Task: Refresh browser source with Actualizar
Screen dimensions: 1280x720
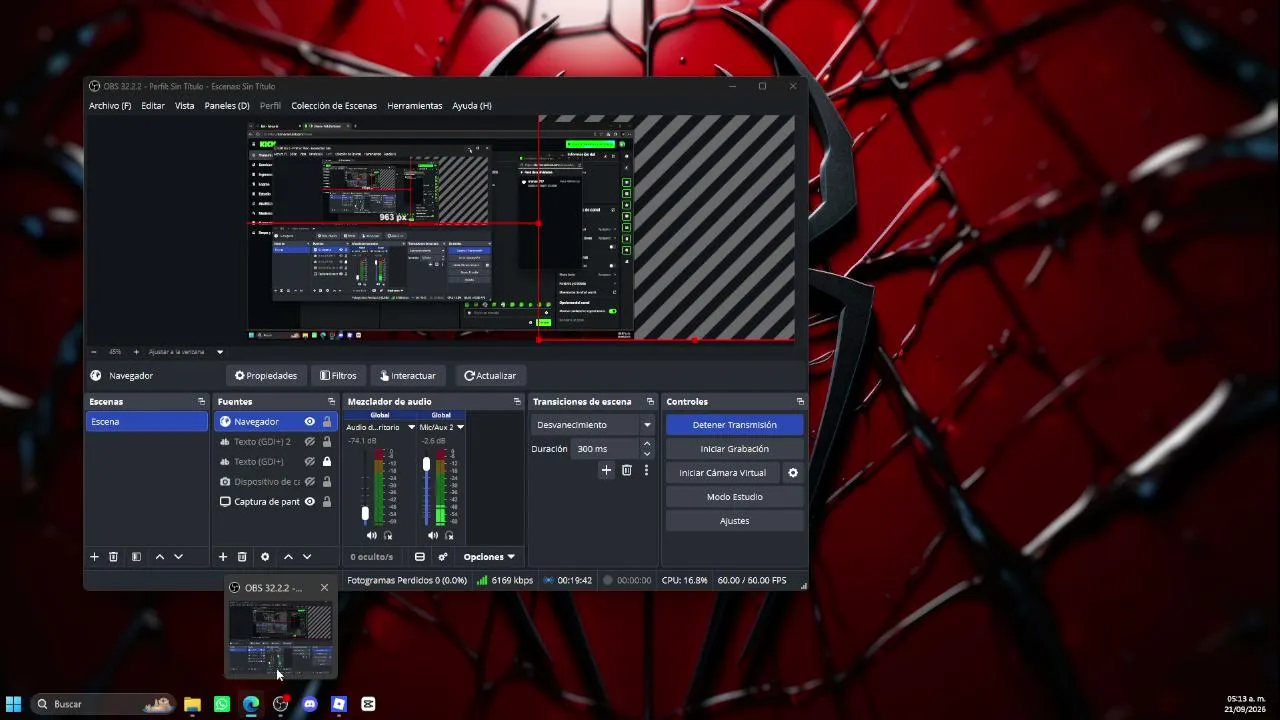Action: point(490,376)
